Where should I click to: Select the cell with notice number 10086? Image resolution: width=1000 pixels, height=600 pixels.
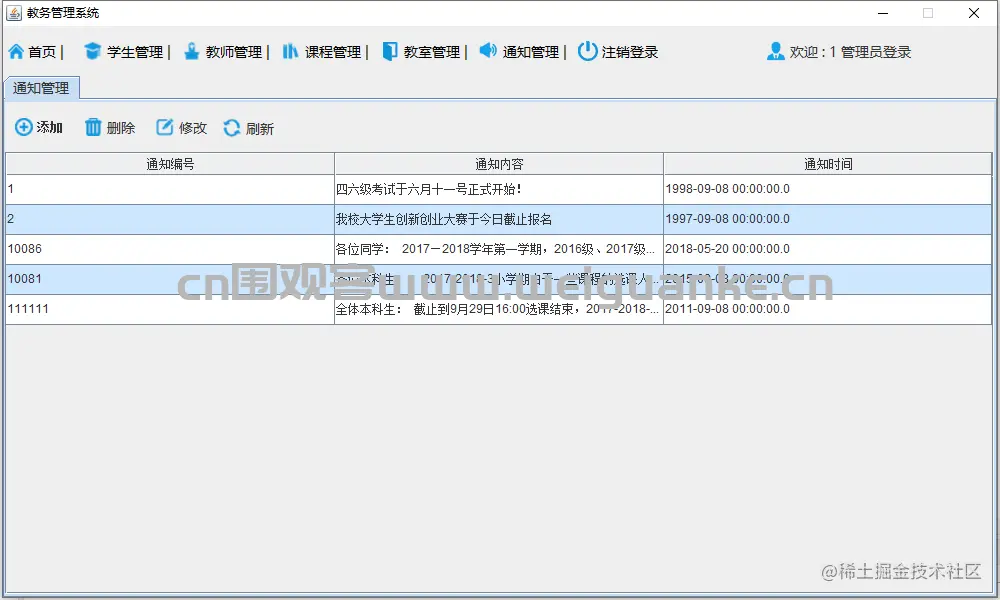(x=170, y=249)
